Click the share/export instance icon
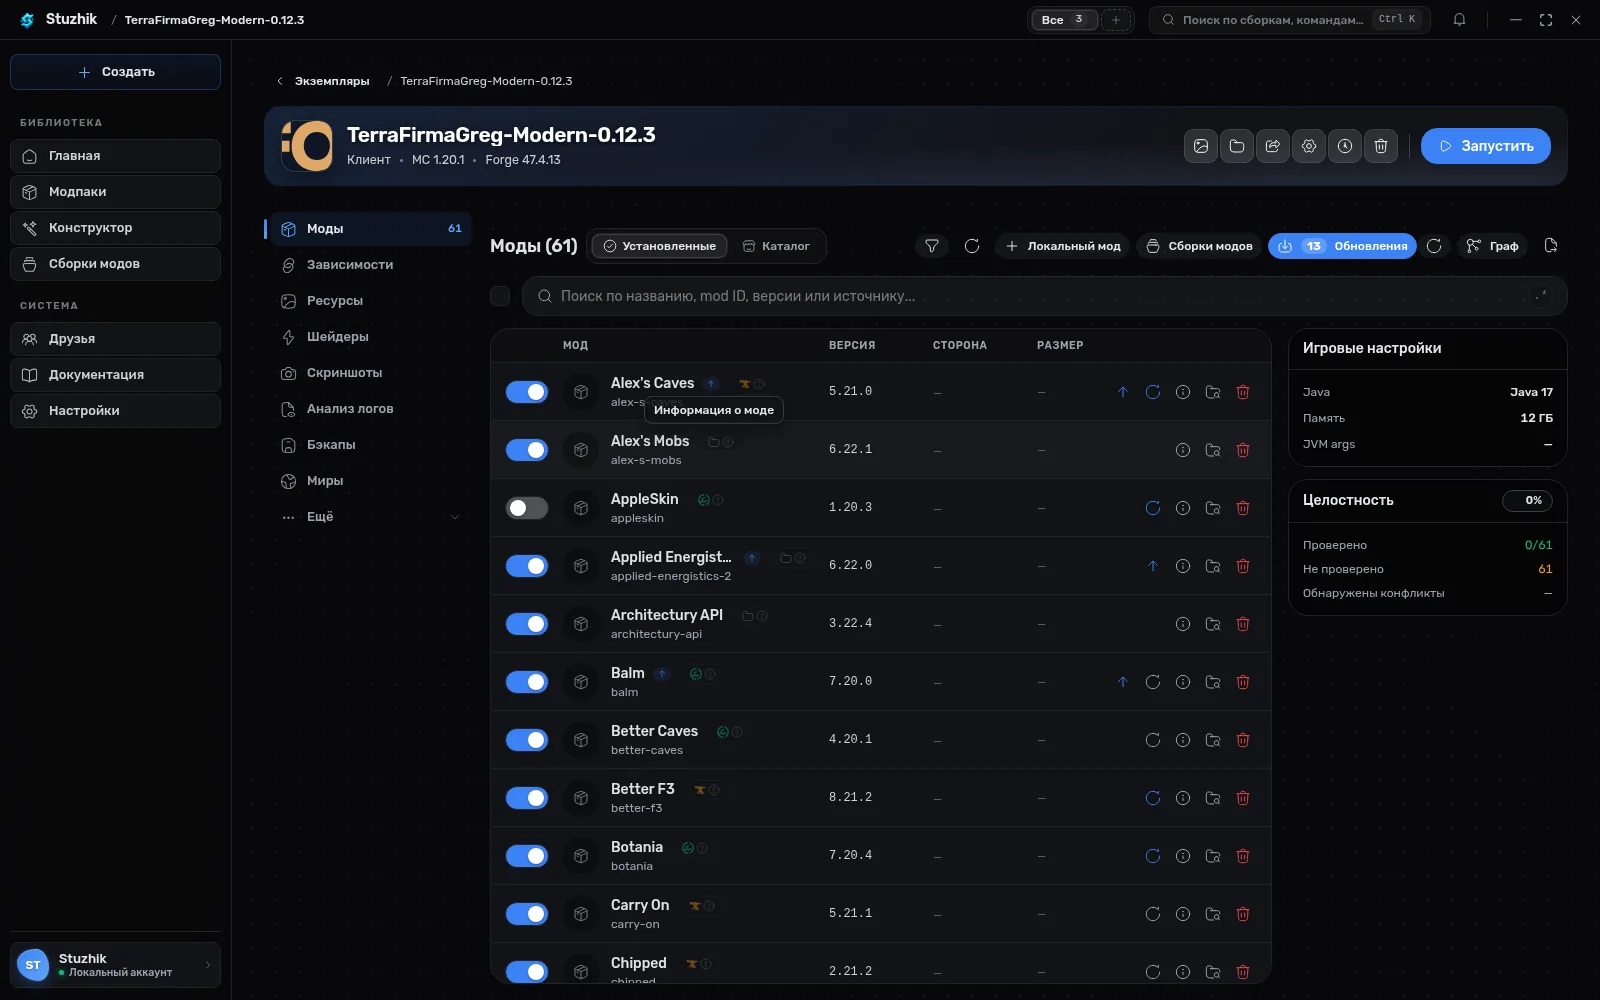The width and height of the screenshot is (1600, 1000). coord(1273,146)
